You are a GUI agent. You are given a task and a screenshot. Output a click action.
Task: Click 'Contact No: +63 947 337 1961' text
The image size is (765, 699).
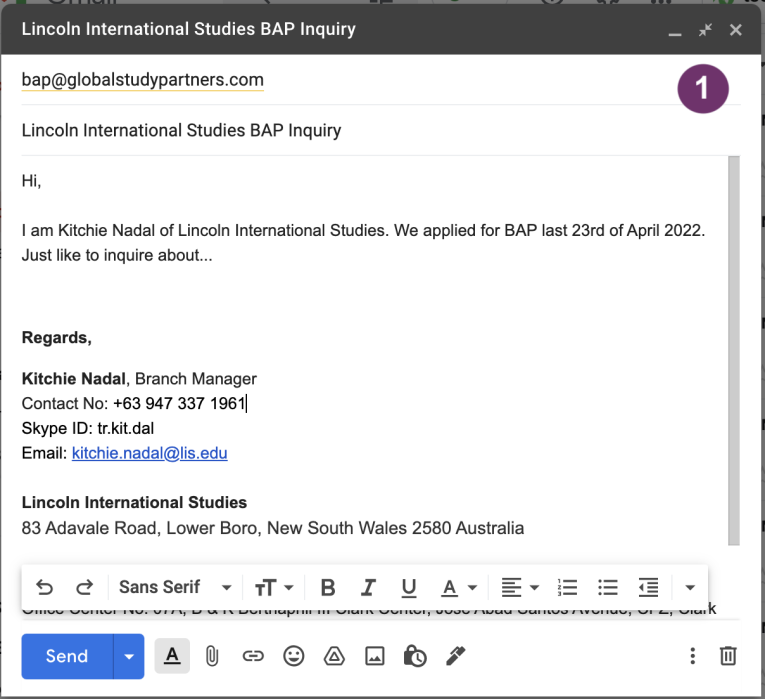point(134,403)
